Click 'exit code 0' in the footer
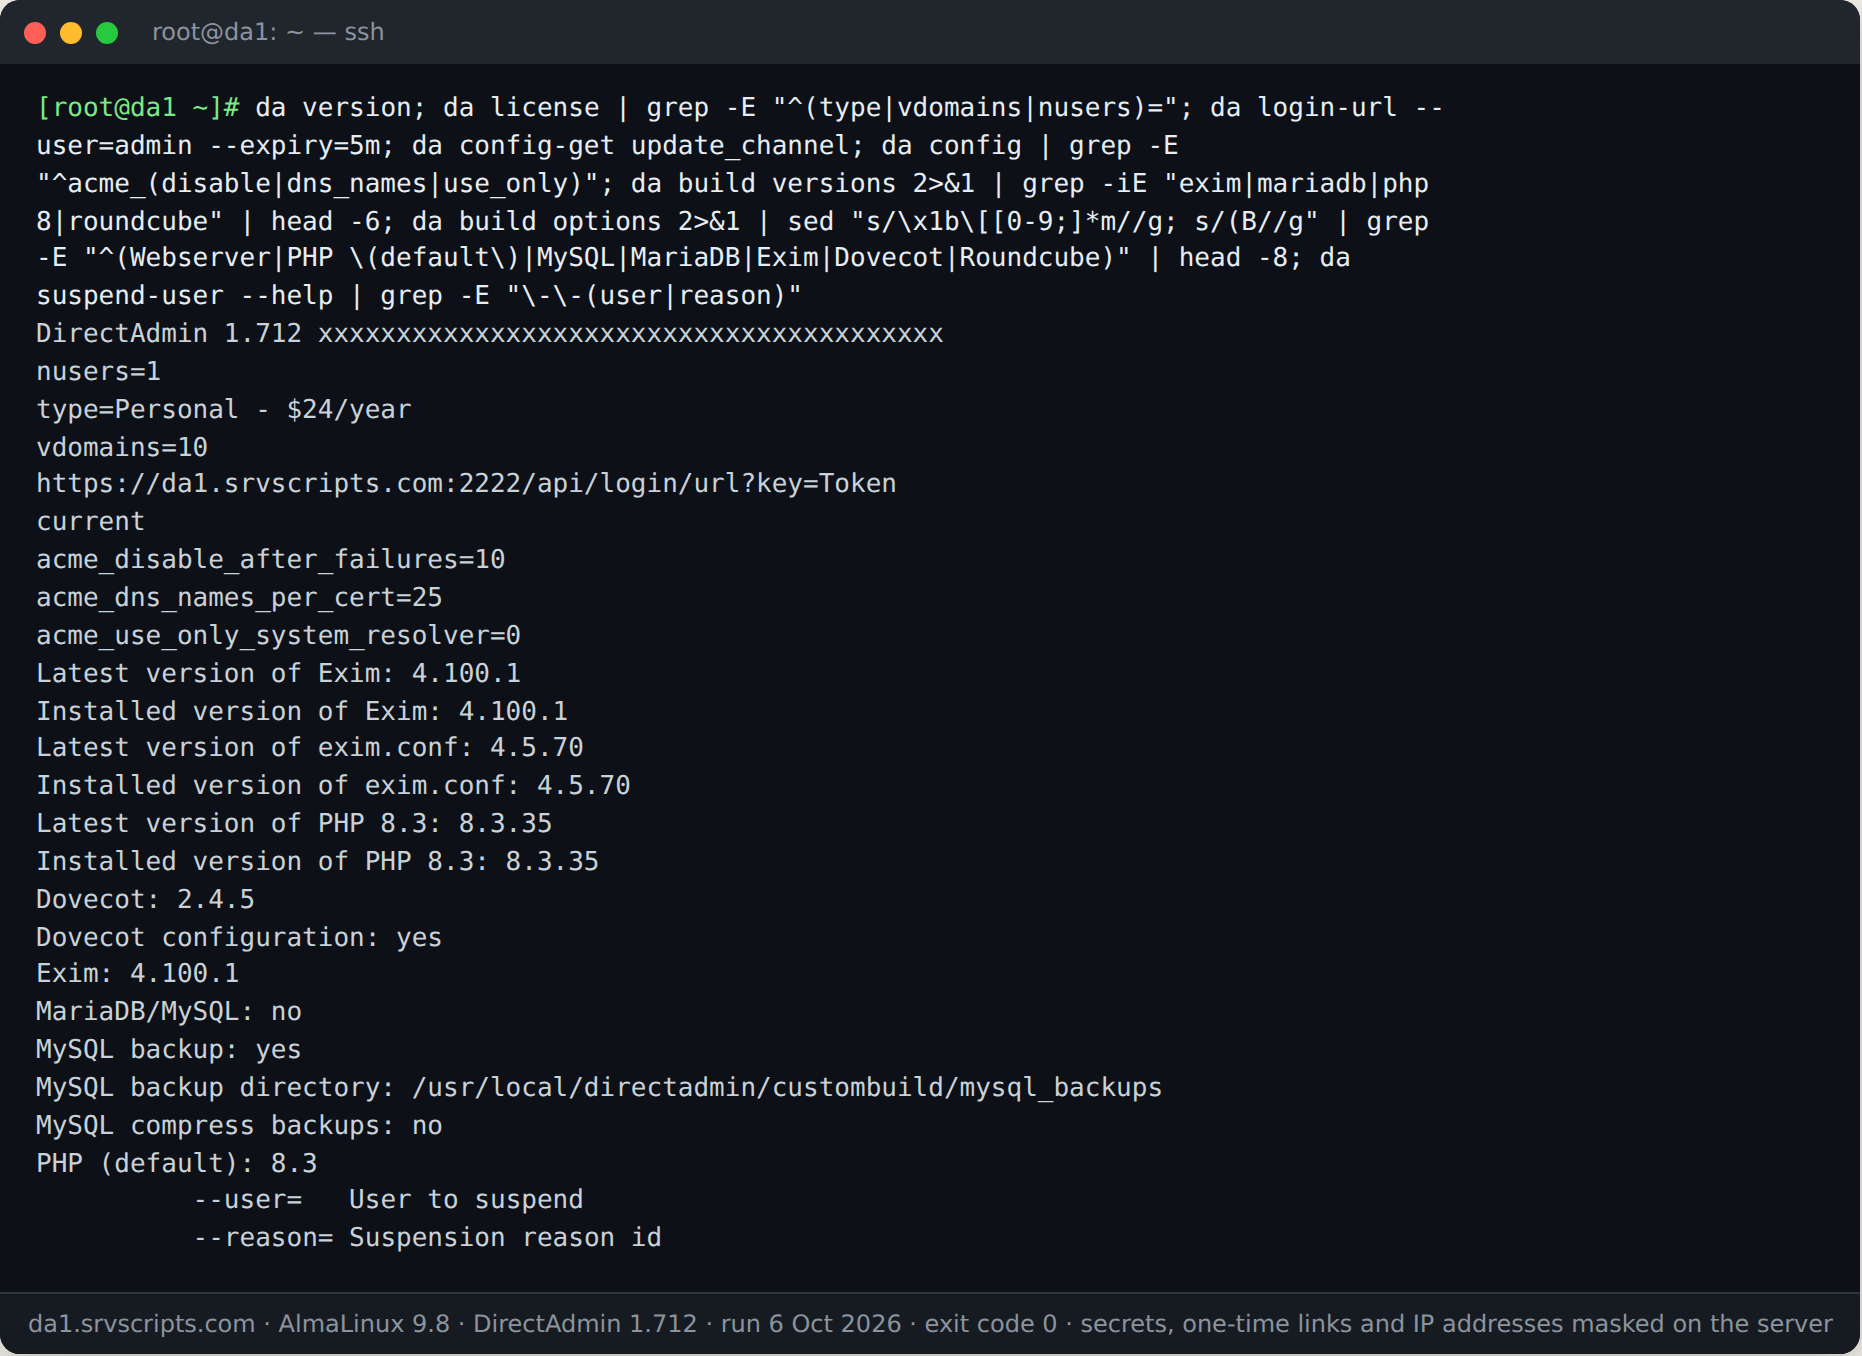 tap(991, 1323)
